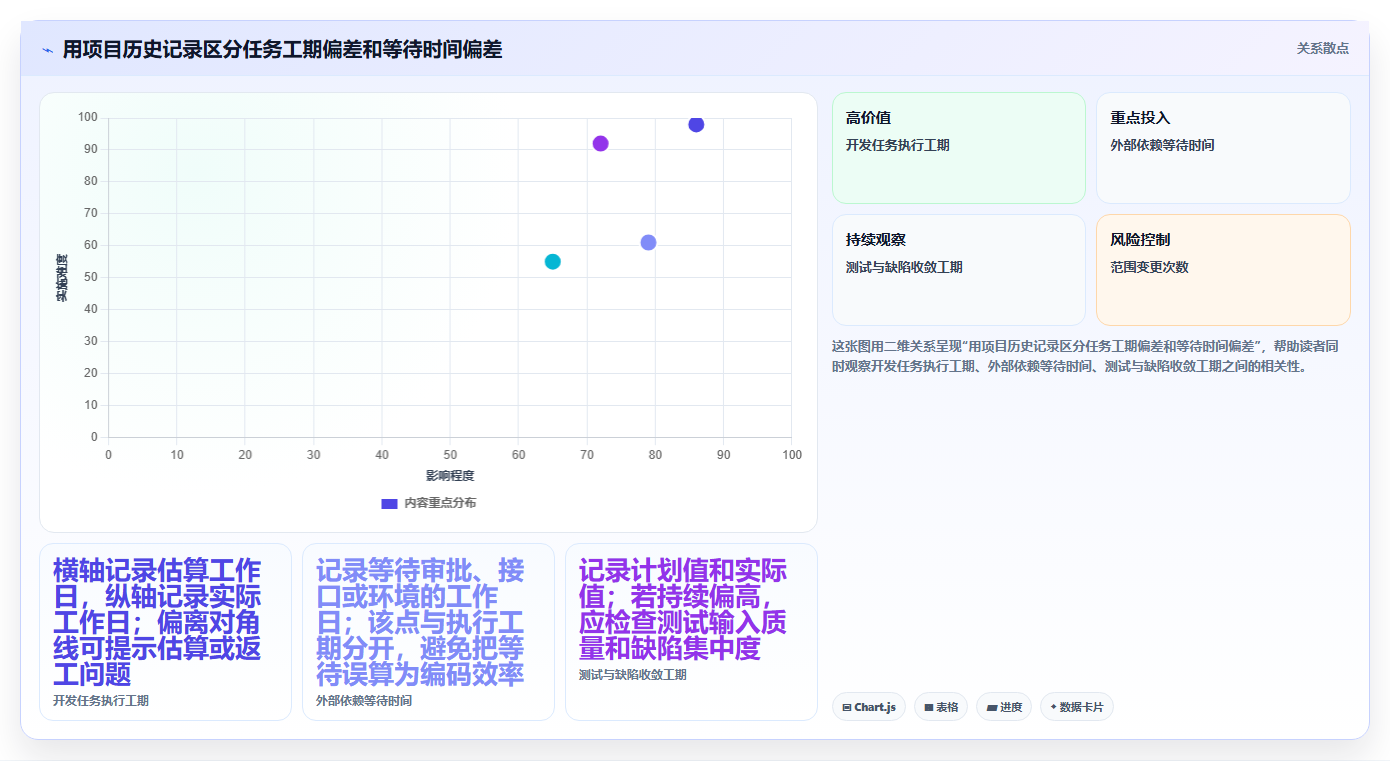Click the text 范围变更次数
Screen dimensions: 1390x761
[x=1149, y=267]
